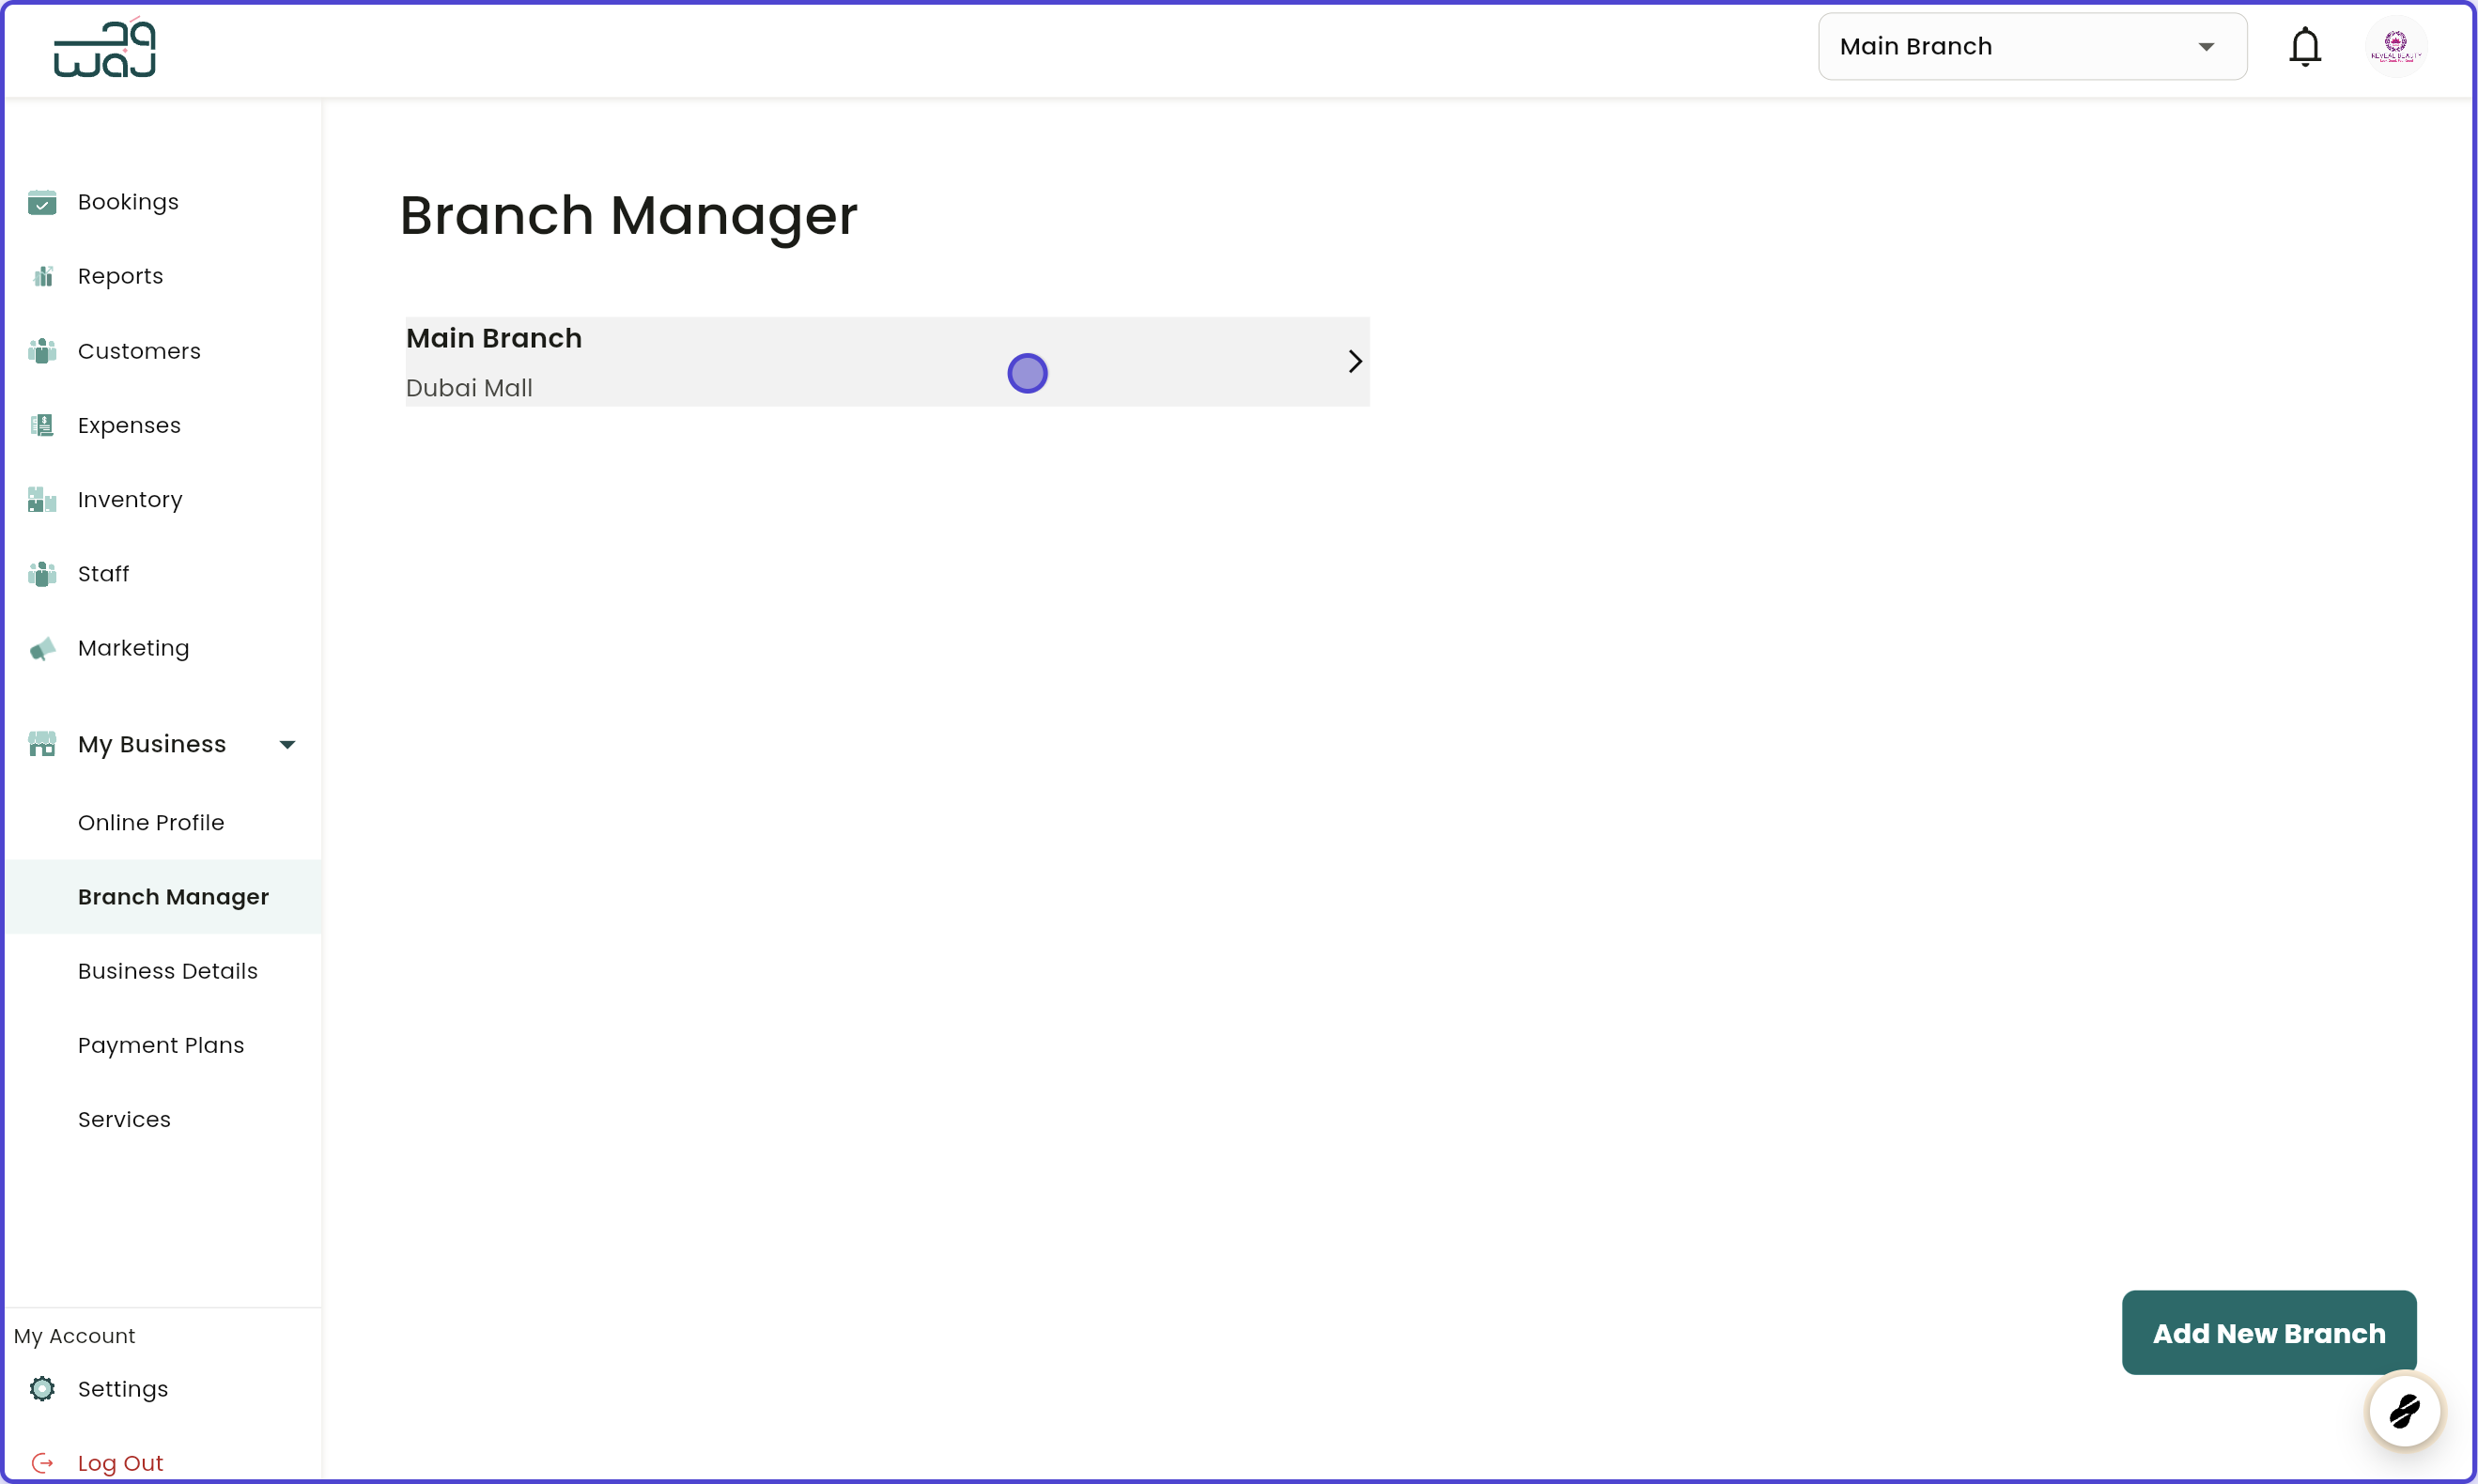Click the Customers group icon

[42, 350]
